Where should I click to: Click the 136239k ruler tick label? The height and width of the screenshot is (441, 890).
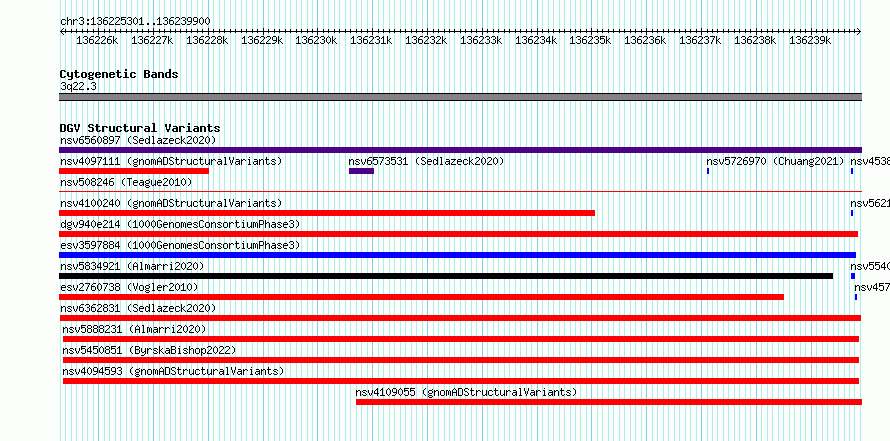810,40
